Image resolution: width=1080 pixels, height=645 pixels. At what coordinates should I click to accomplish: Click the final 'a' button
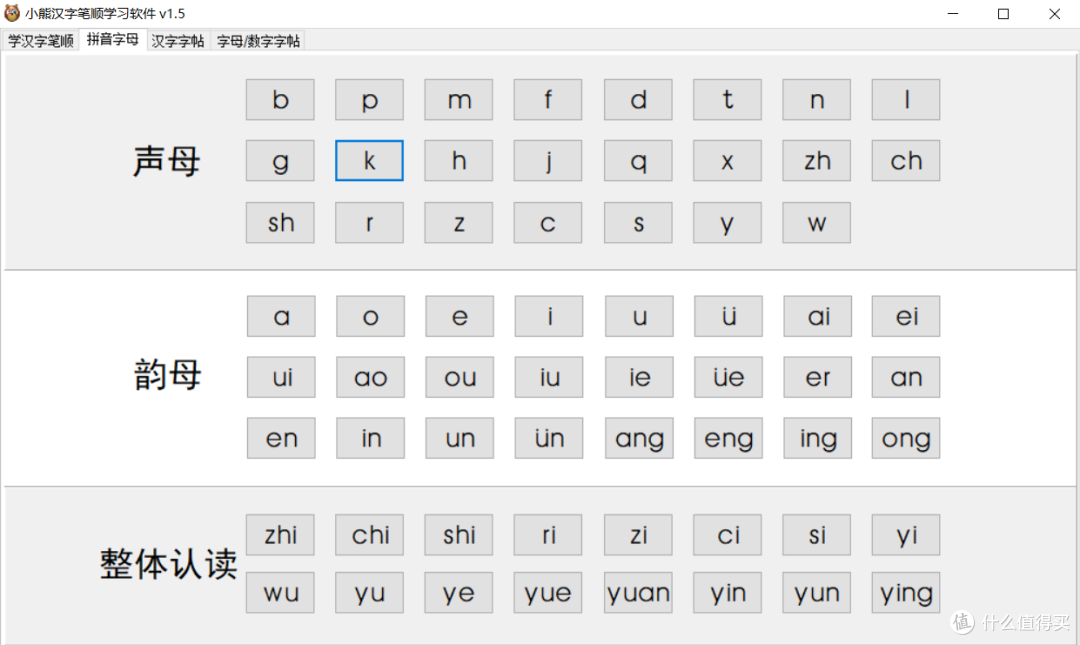click(281, 316)
